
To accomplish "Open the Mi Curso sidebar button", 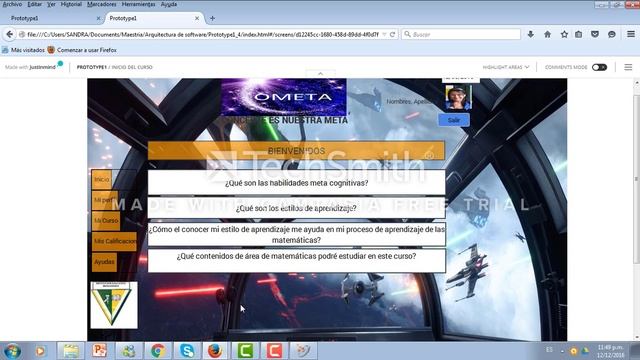I will (x=106, y=221).
